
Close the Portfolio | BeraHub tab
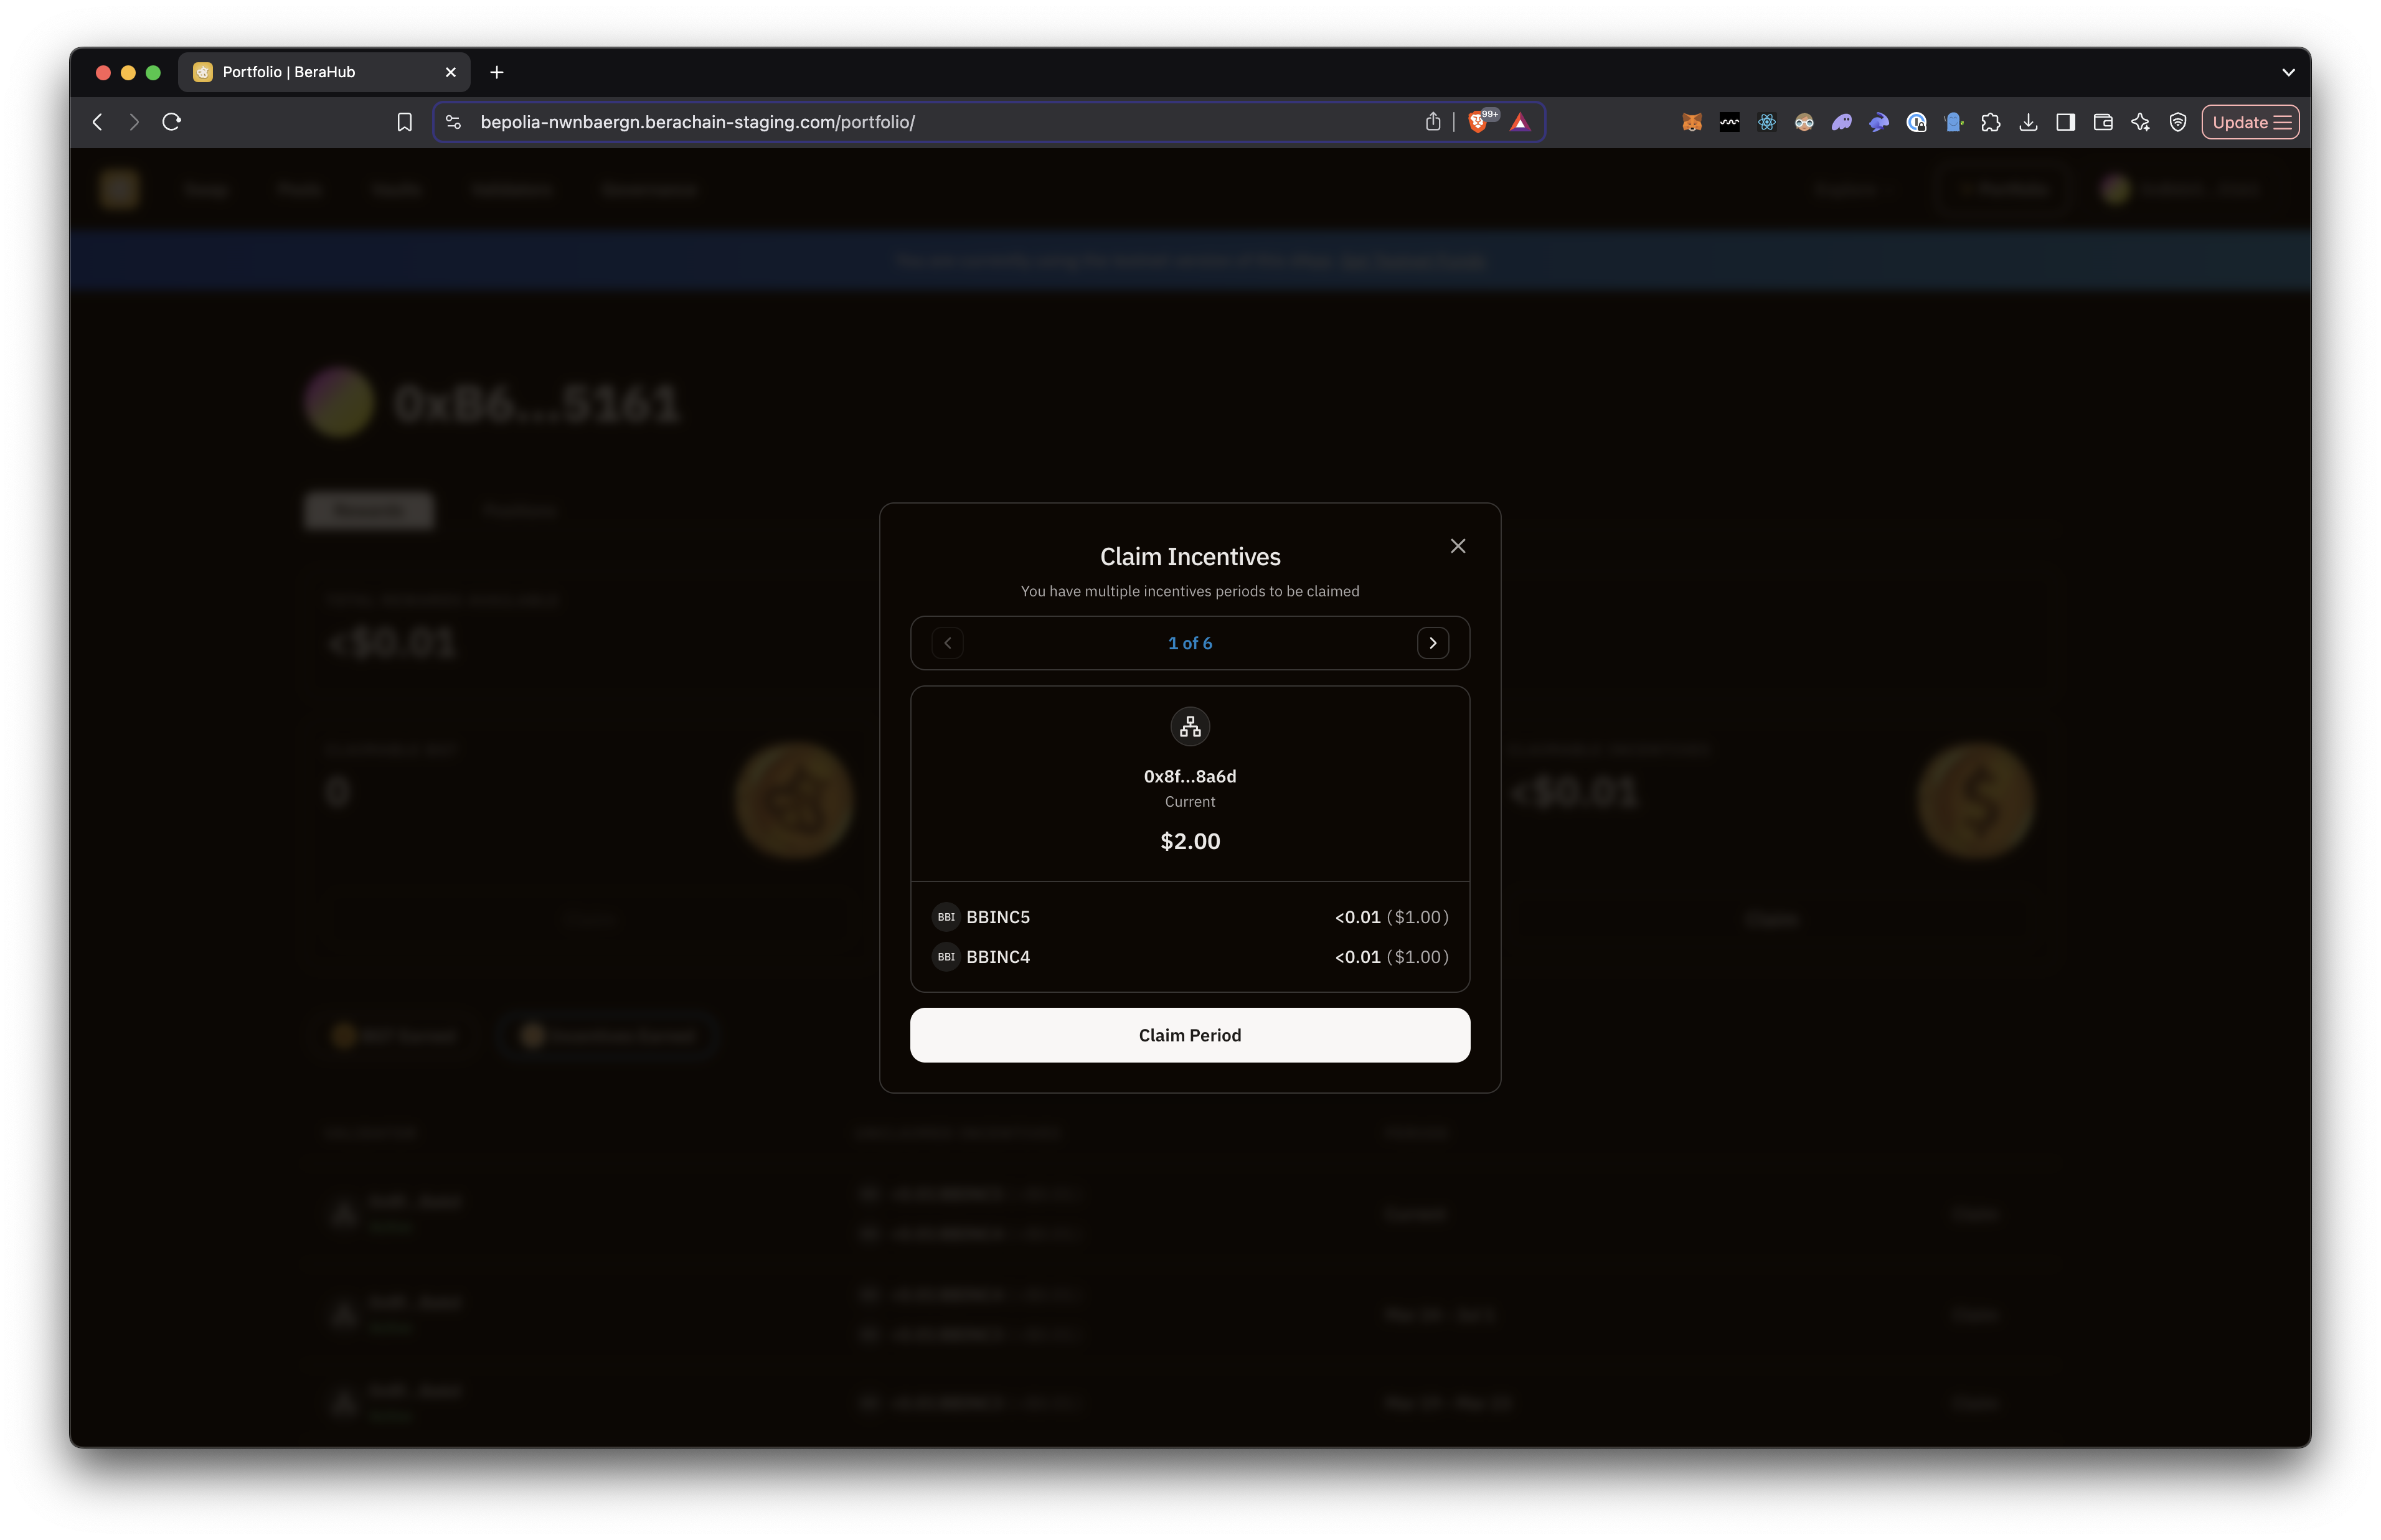pos(450,72)
